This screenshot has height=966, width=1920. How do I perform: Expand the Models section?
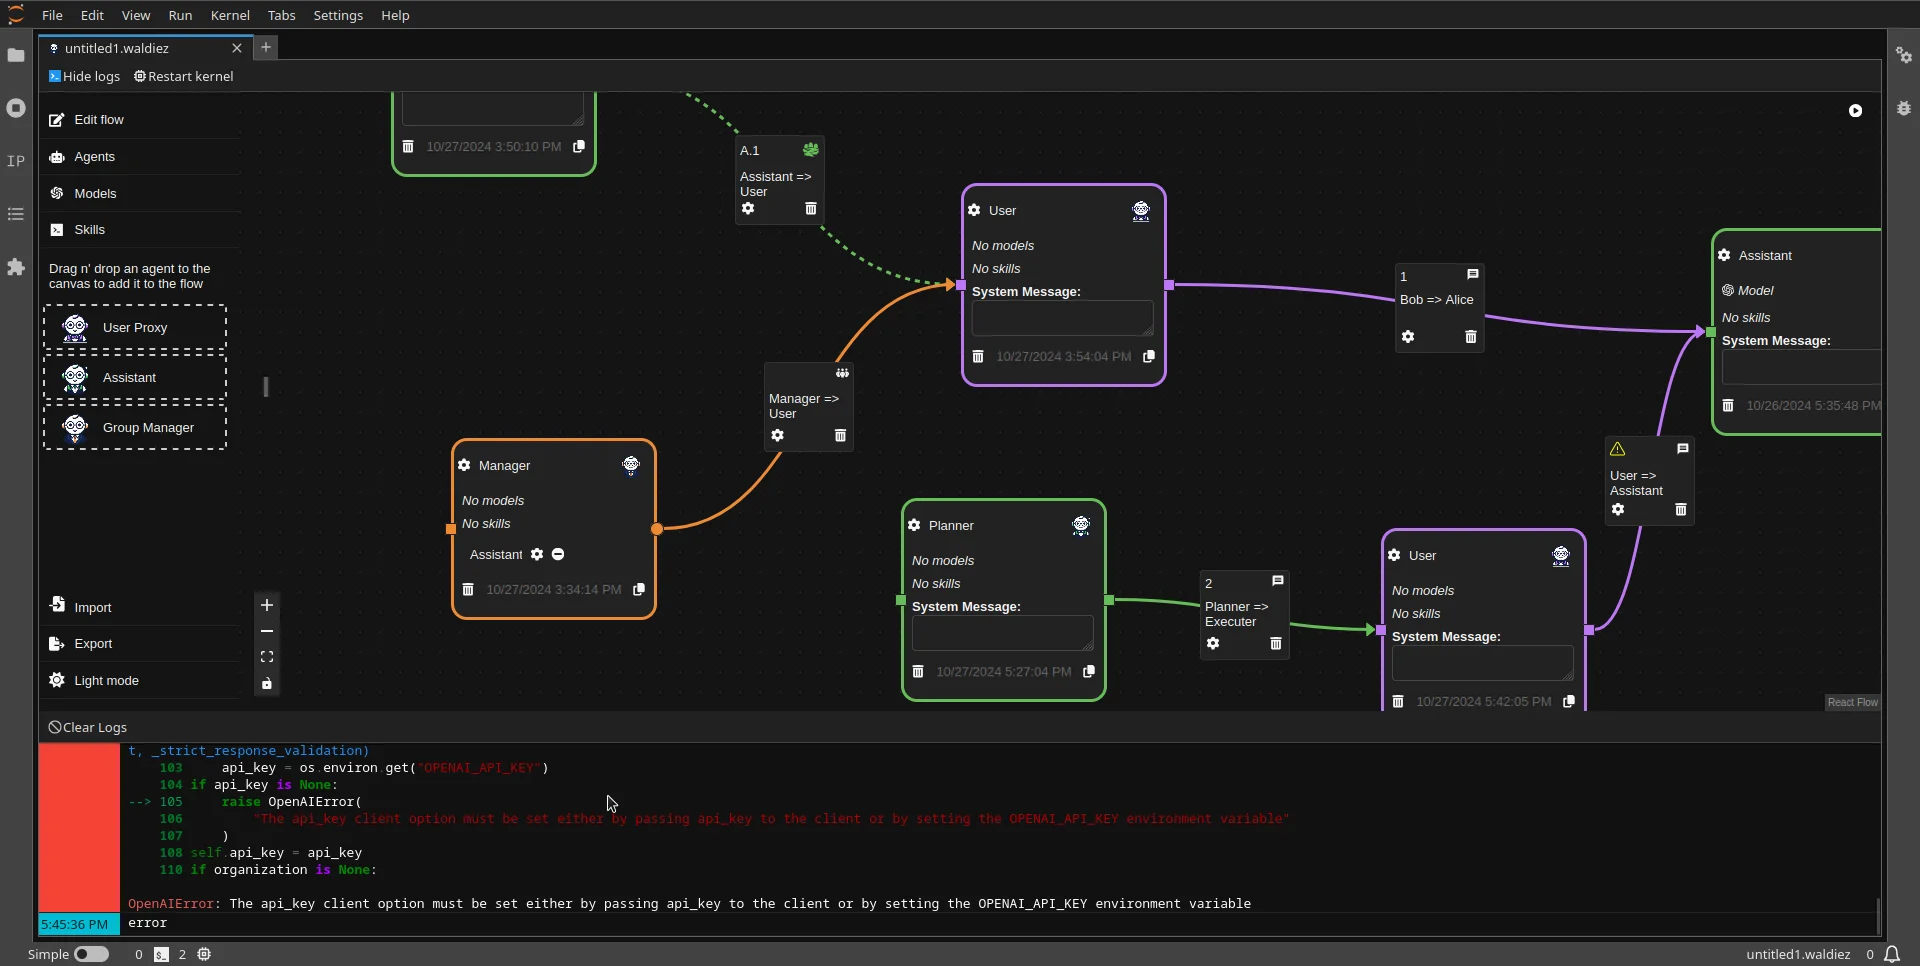95,192
